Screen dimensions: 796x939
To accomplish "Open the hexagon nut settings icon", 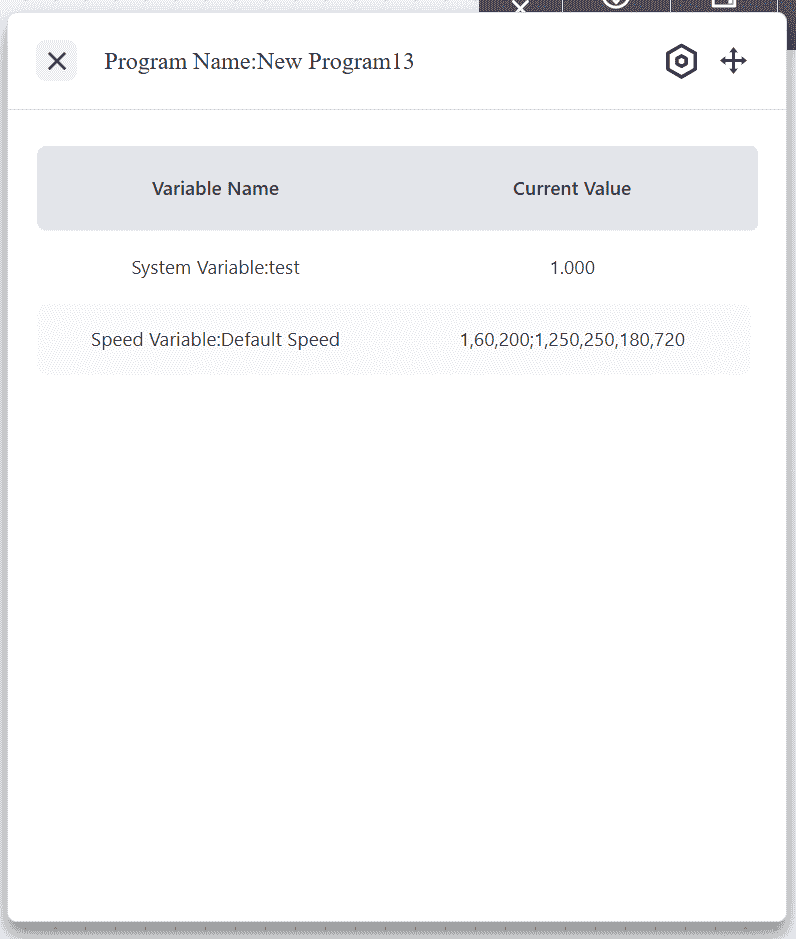I will pos(681,61).
